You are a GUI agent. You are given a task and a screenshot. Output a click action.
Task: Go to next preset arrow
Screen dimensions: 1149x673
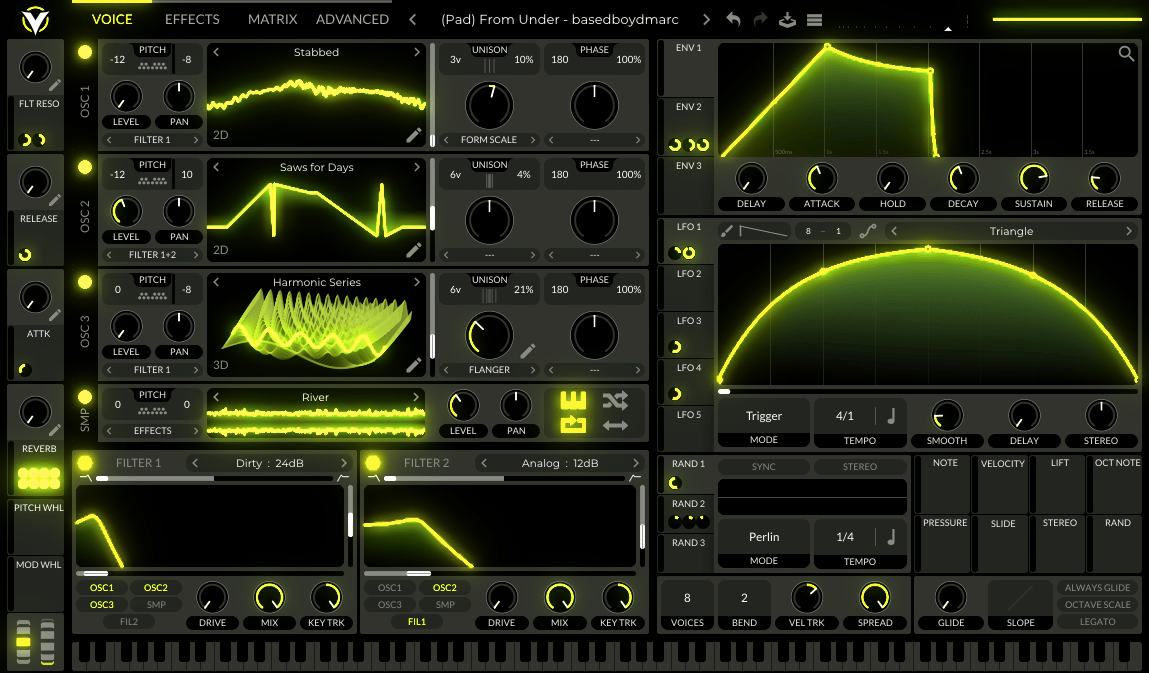coord(706,20)
